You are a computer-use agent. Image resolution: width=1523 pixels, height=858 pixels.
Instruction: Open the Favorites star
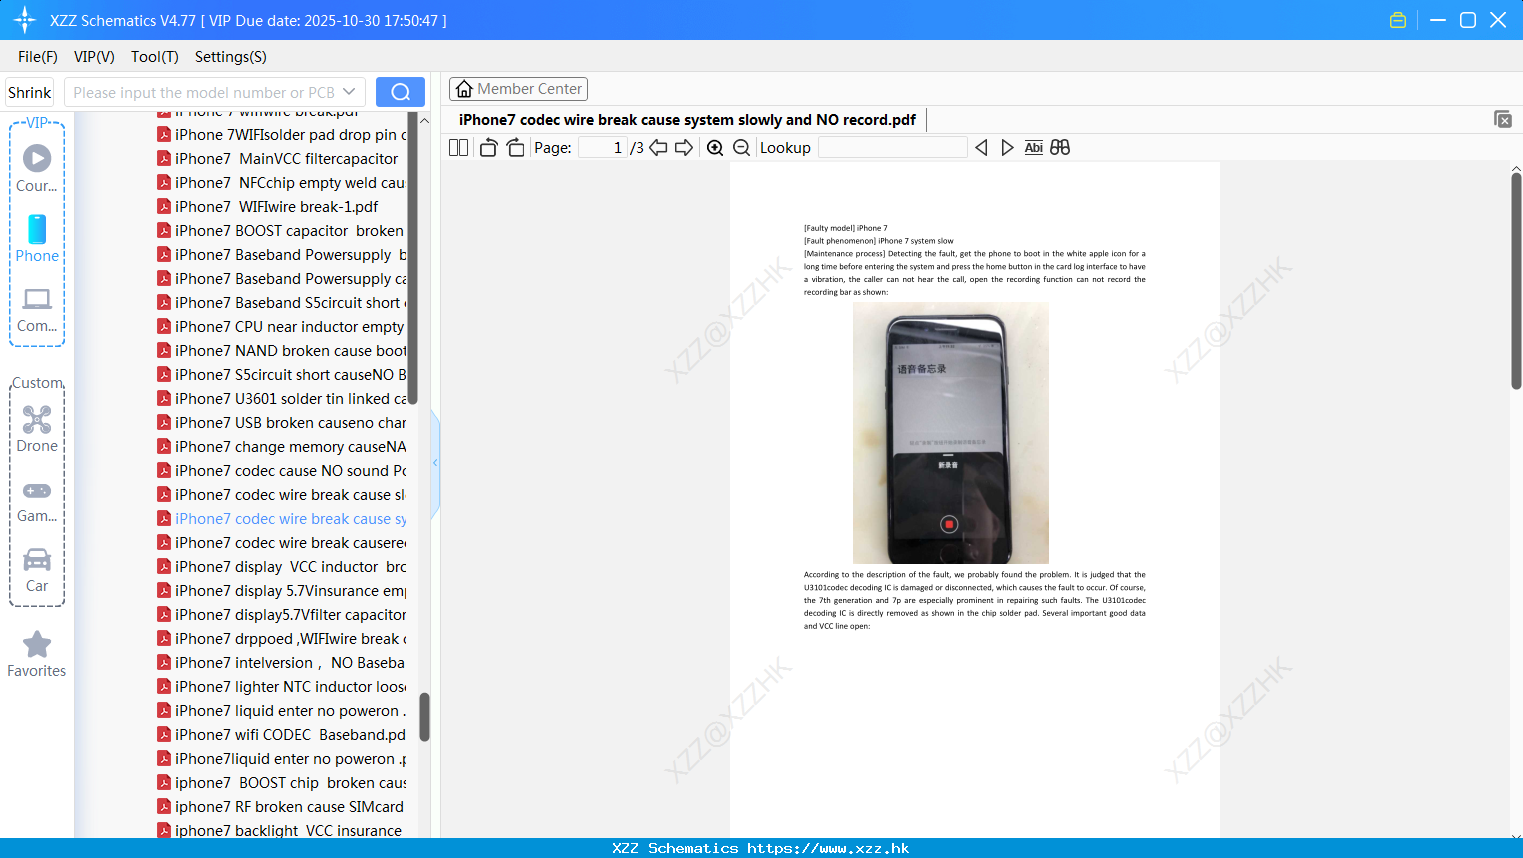point(37,655)
